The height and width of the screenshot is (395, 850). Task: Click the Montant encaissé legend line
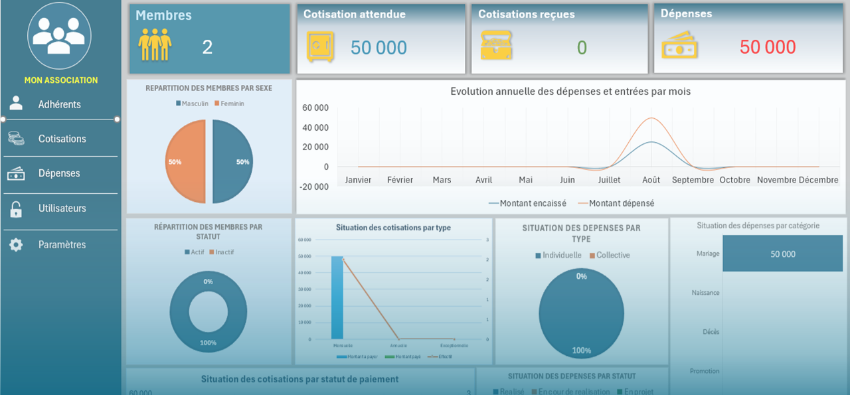coord(493,204)
